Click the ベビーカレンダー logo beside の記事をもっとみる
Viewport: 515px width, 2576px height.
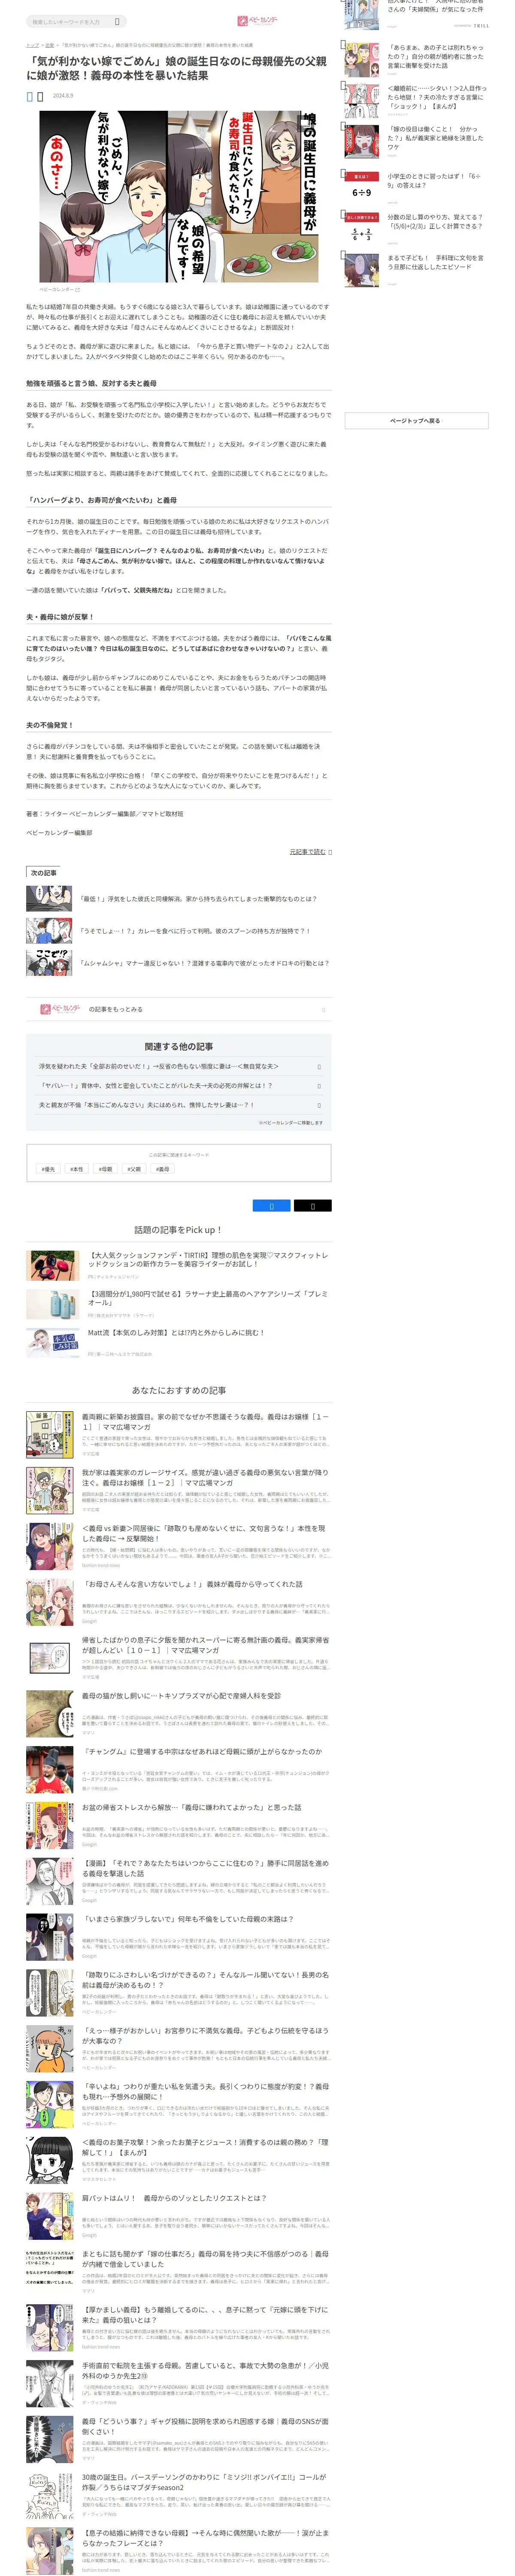coord(60,1009)
